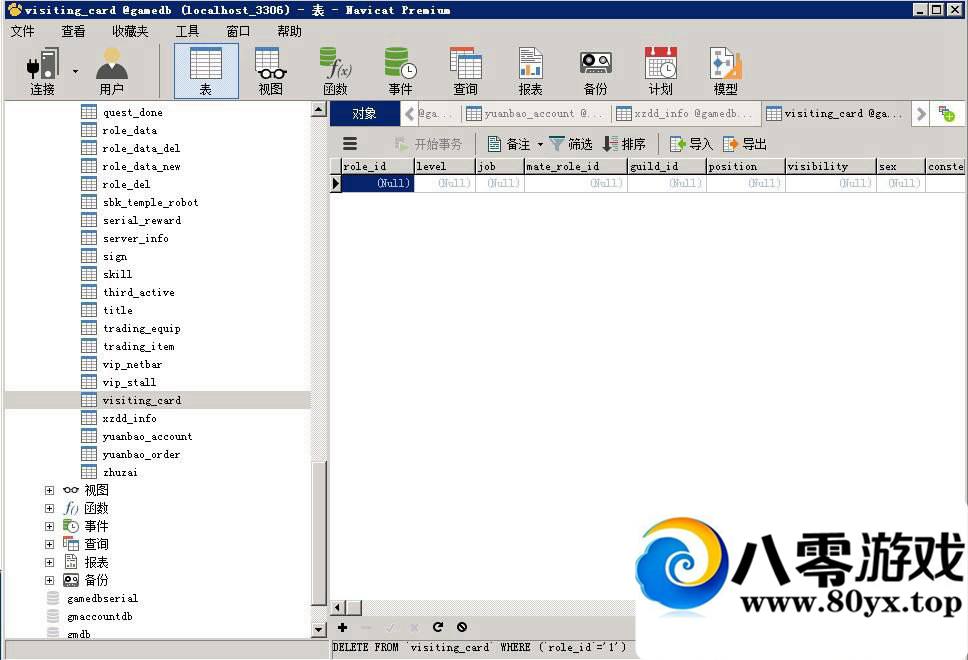Expand the 视图 tree node

coord(49,490)
